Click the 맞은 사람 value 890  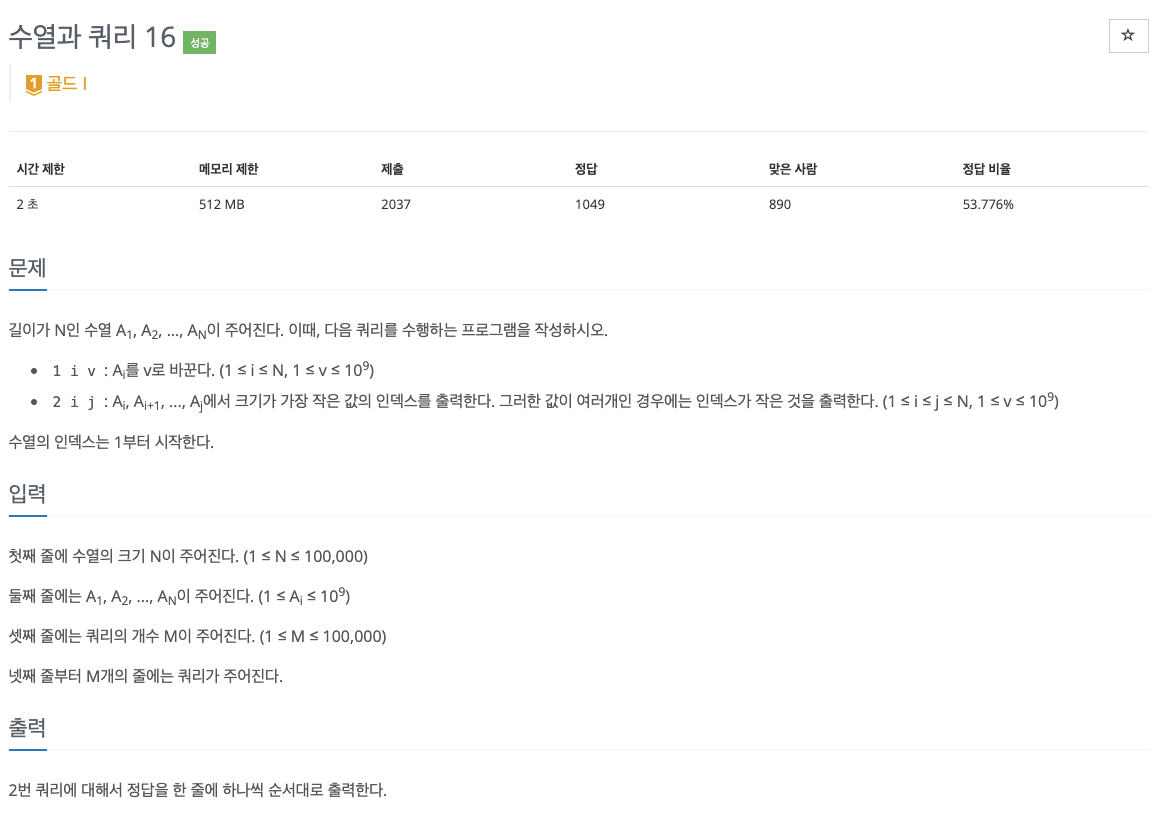click(x=779, y=204)
